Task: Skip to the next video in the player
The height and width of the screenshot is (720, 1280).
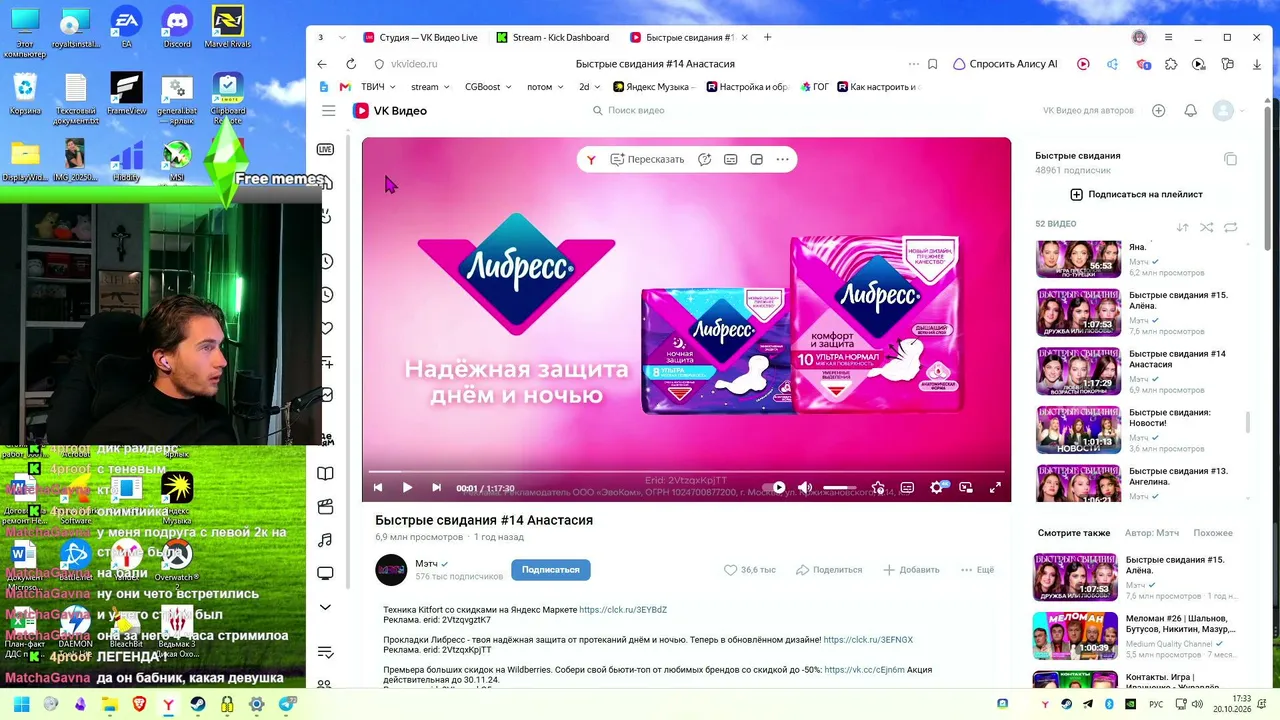Action: pos(436,488)
